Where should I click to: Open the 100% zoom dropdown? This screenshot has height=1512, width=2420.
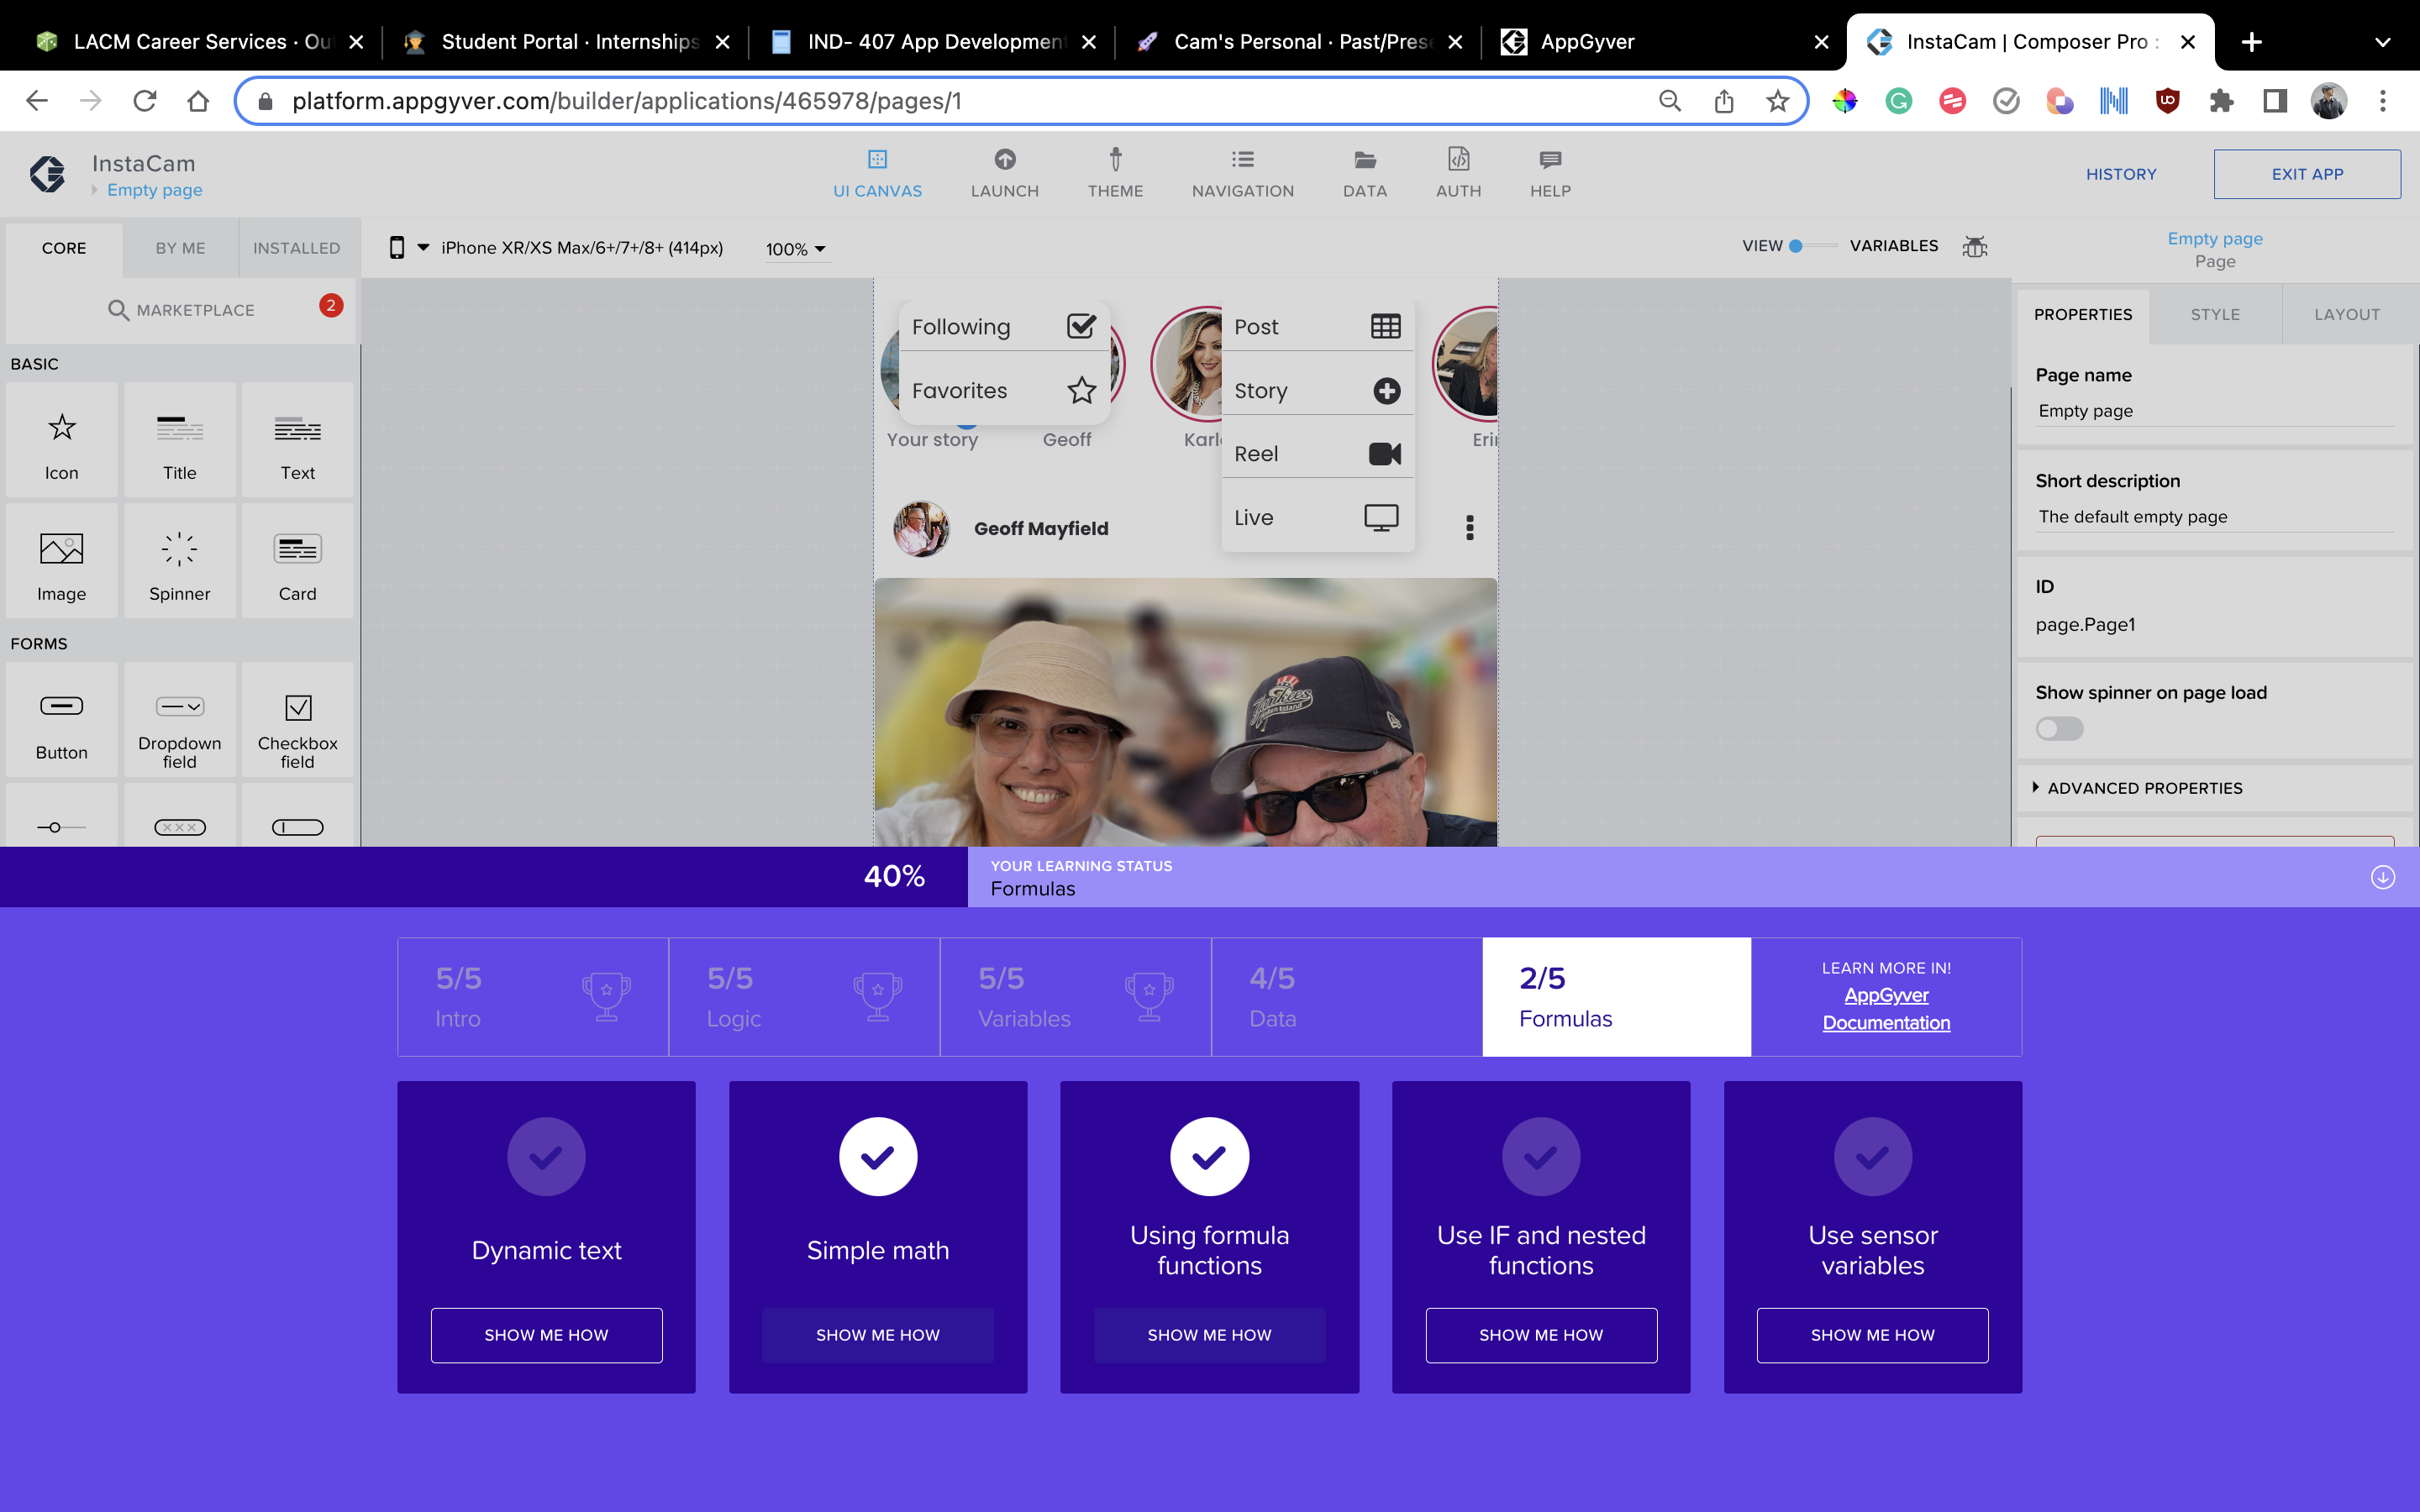[796, 249]
